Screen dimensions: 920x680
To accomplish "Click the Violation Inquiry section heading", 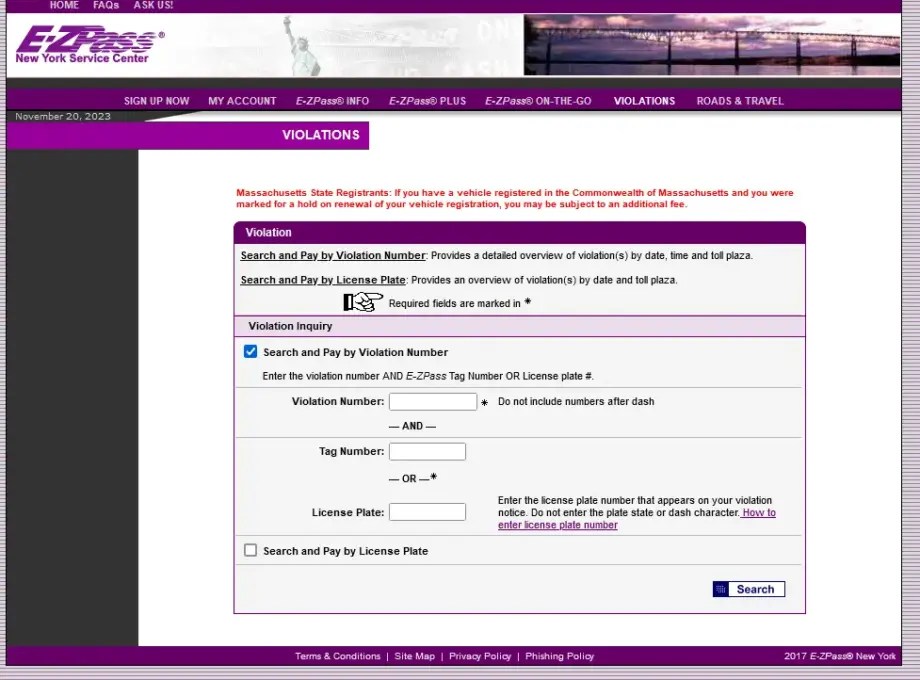I will coord(290,326).
